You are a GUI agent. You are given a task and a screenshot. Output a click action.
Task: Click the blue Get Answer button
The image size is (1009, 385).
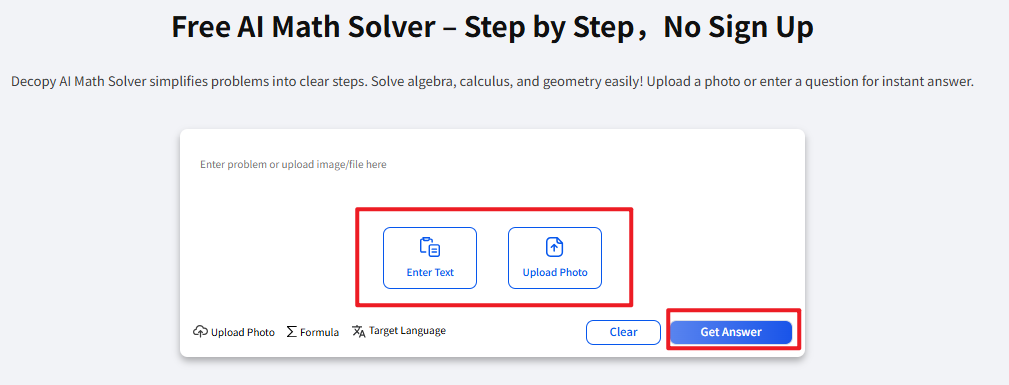[x=731, y=332]
